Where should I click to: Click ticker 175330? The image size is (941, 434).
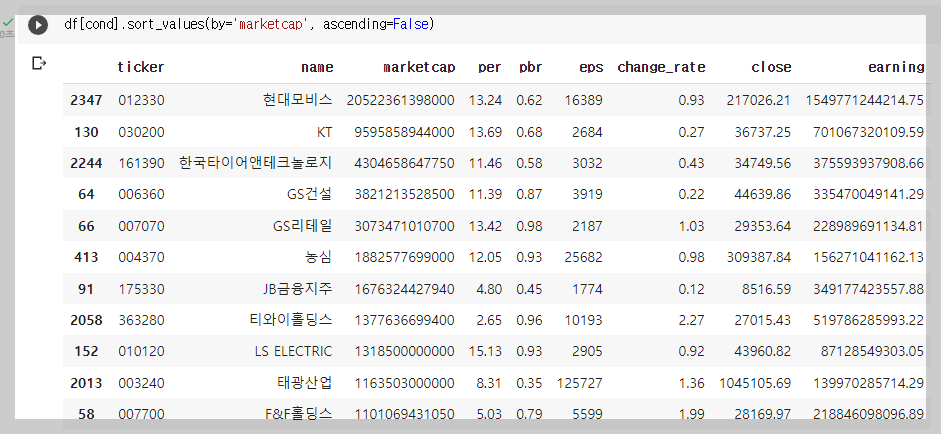coord(141,289)
